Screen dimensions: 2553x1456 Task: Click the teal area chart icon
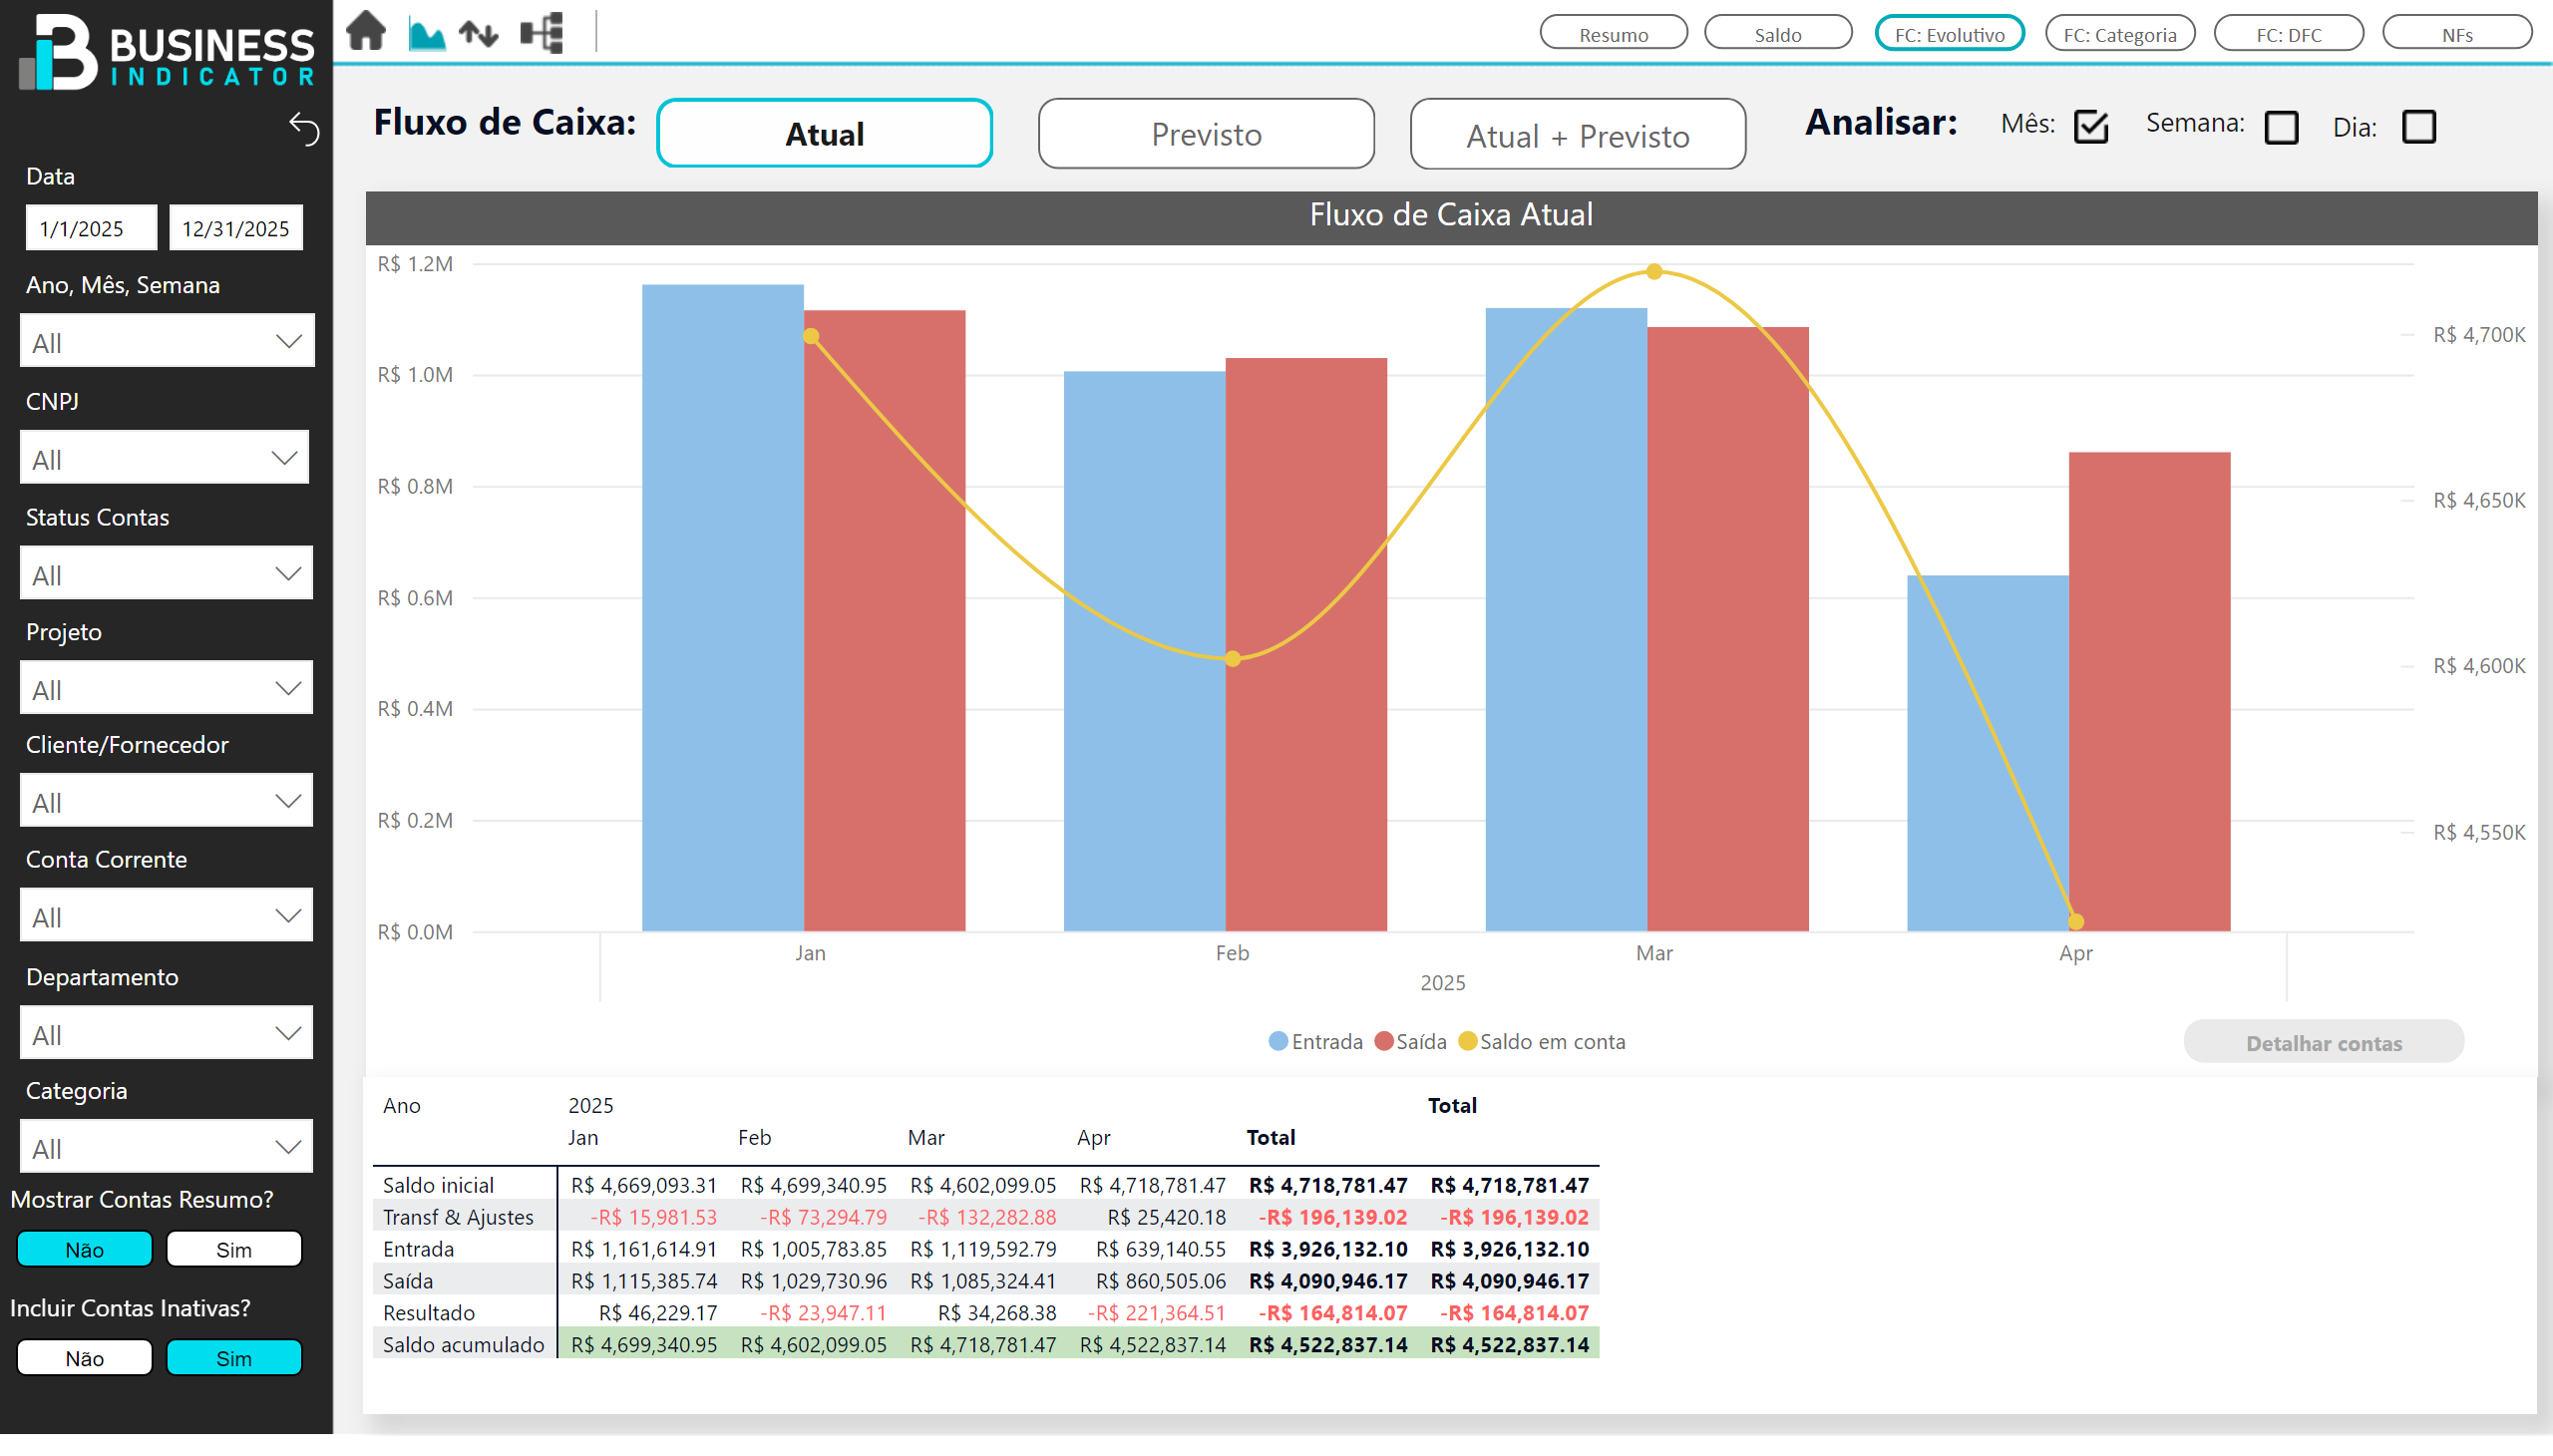[x=426, y=34]
